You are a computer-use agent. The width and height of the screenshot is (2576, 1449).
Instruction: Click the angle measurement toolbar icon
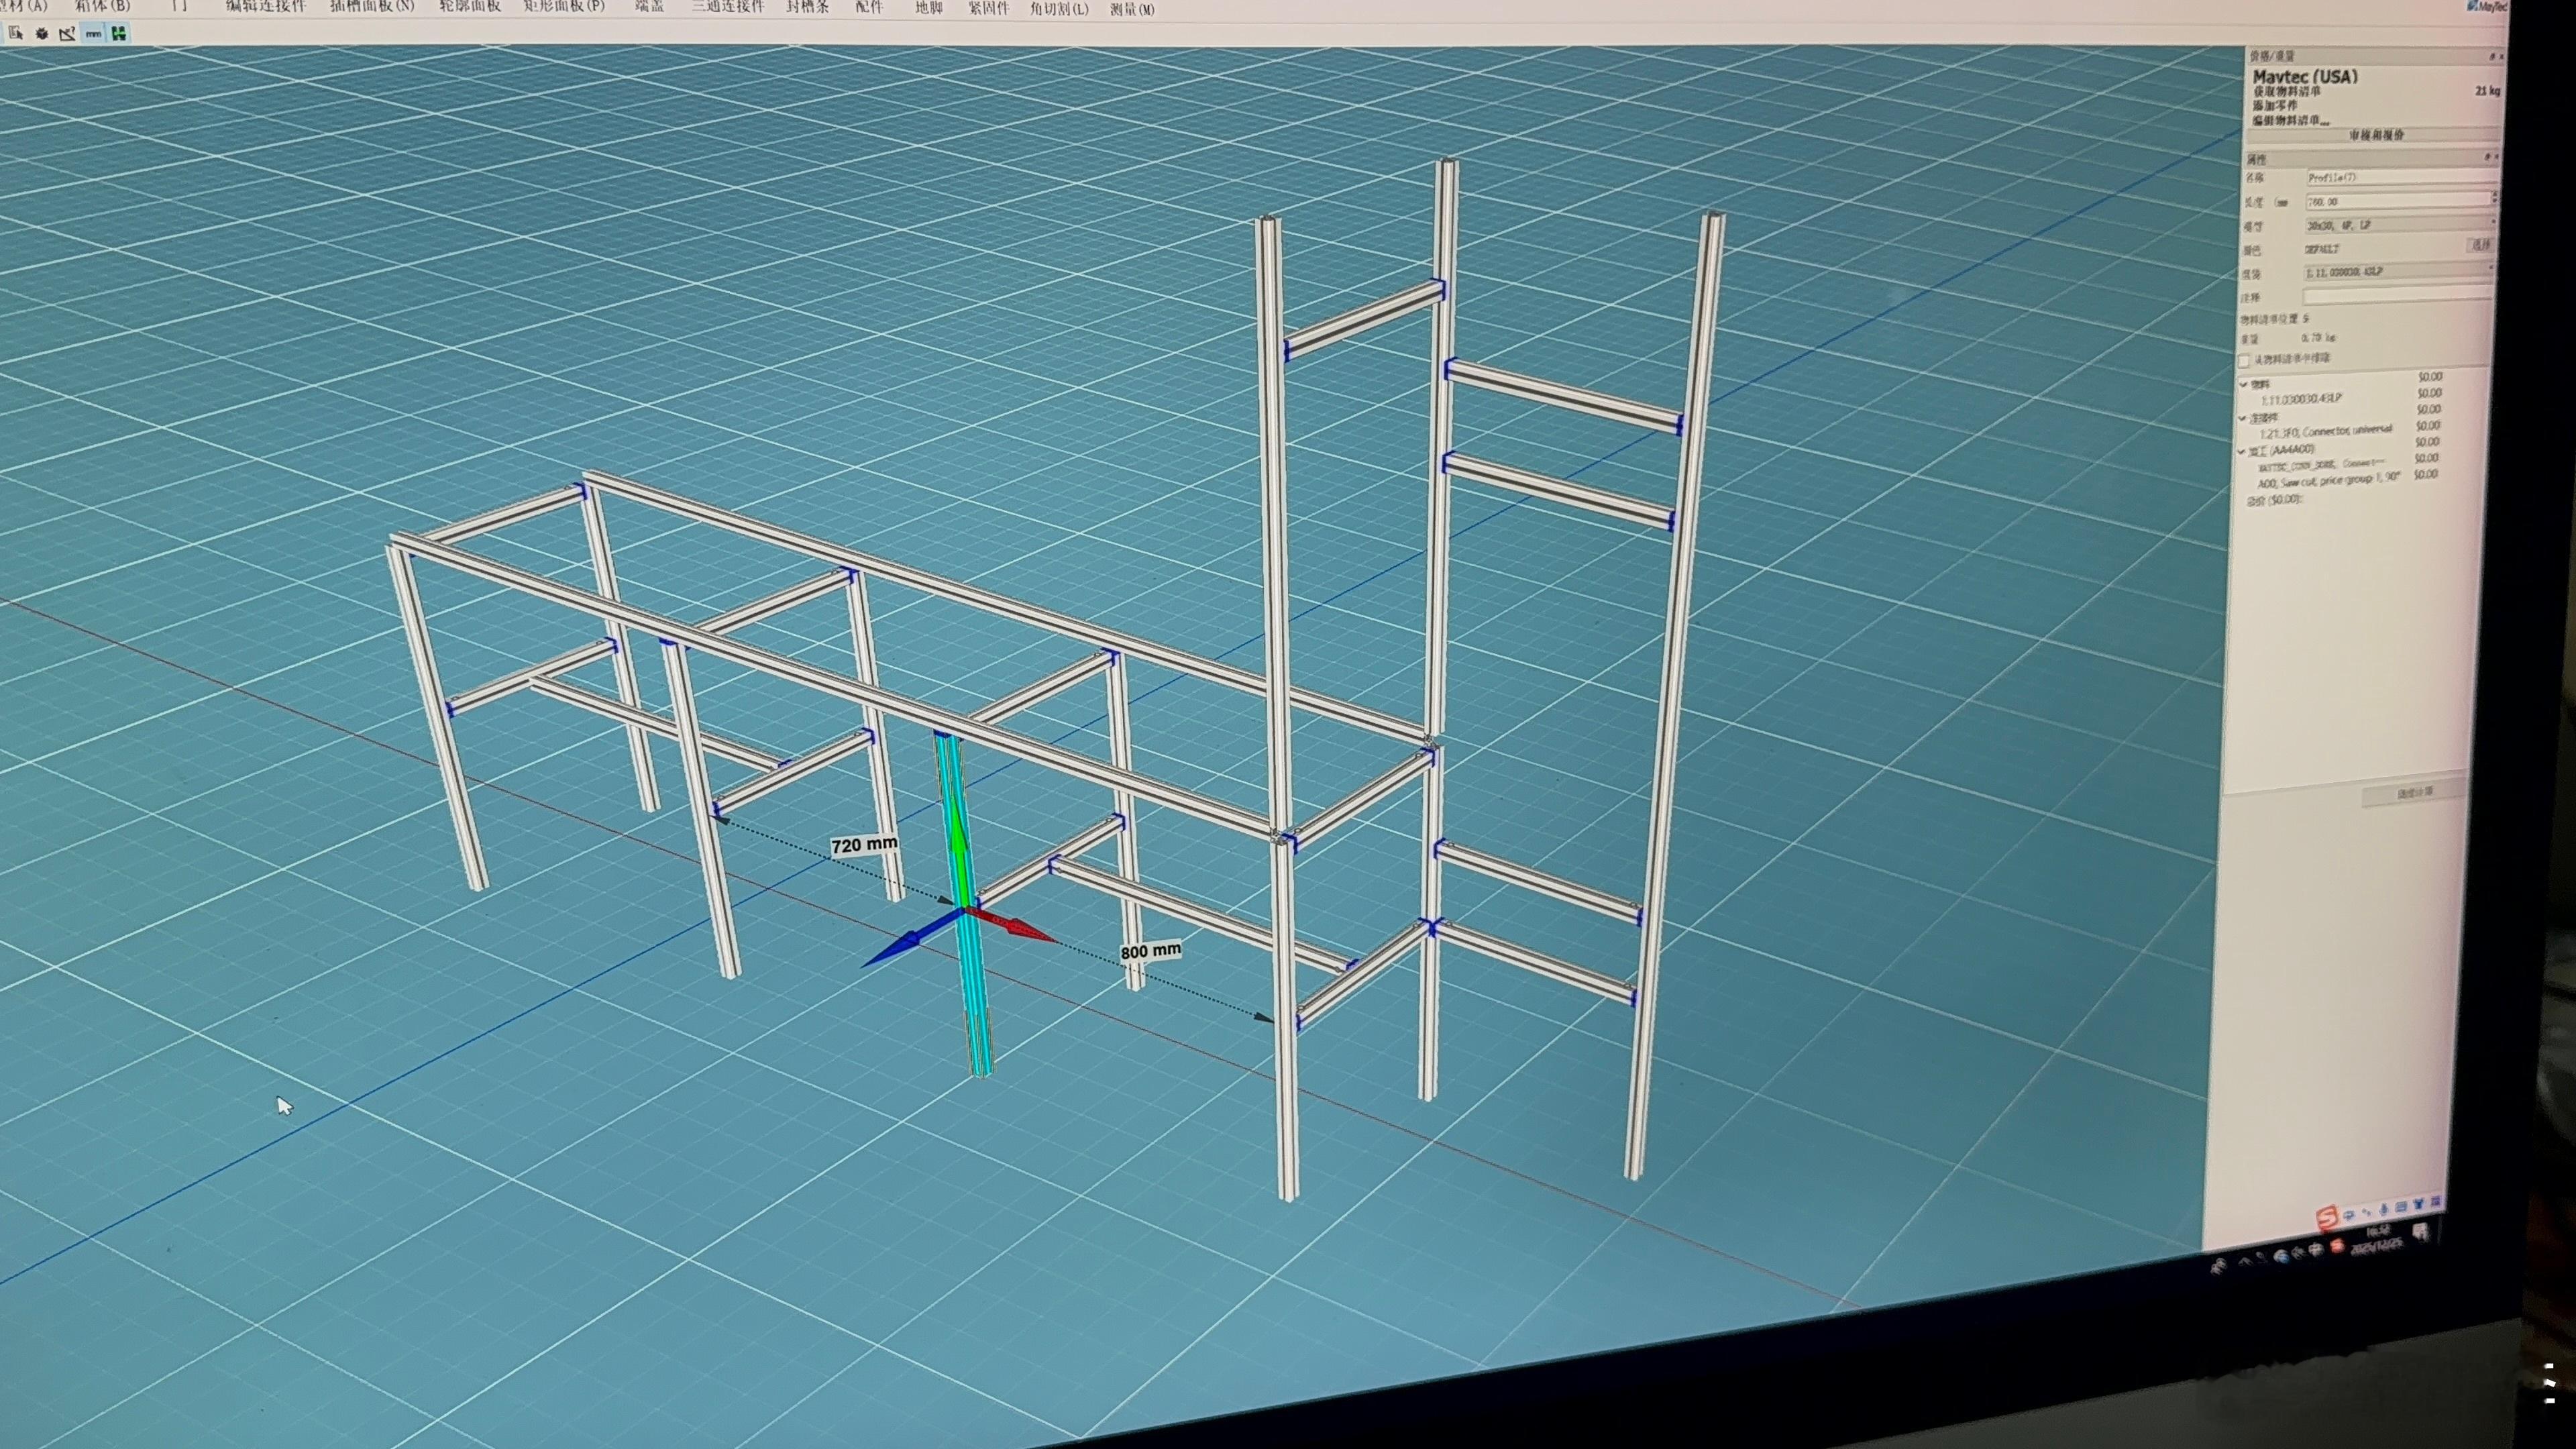pyautogui.click(x=67, y=34)
